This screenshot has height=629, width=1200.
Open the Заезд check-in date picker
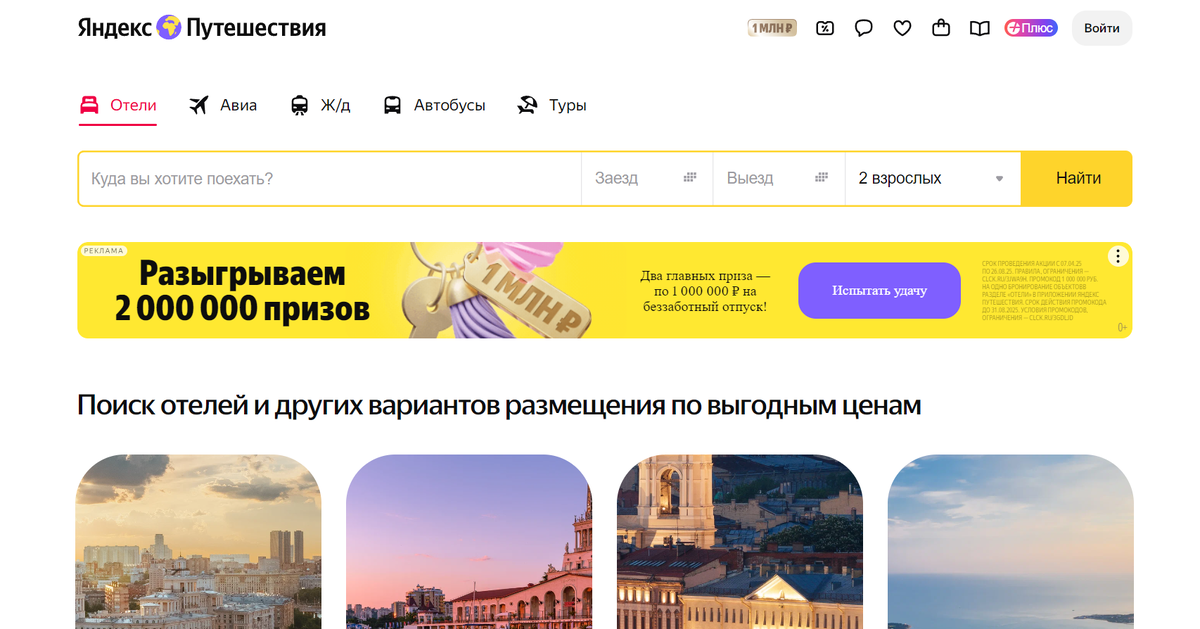point(647,179)
